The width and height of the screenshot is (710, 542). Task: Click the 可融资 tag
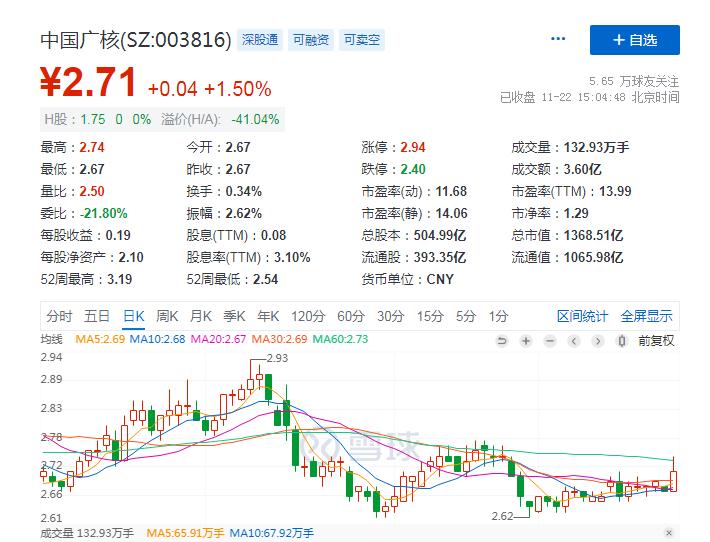[311, 40]
